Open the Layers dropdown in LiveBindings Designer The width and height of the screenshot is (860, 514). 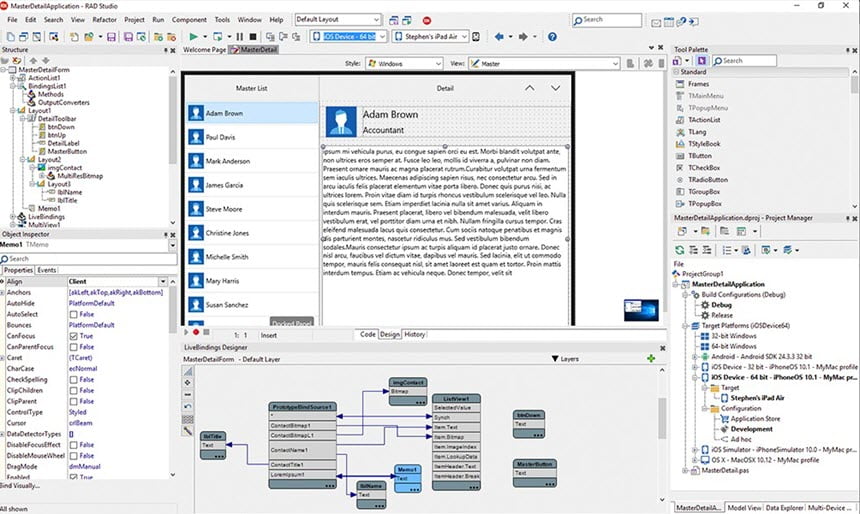(x=565, y=359)
